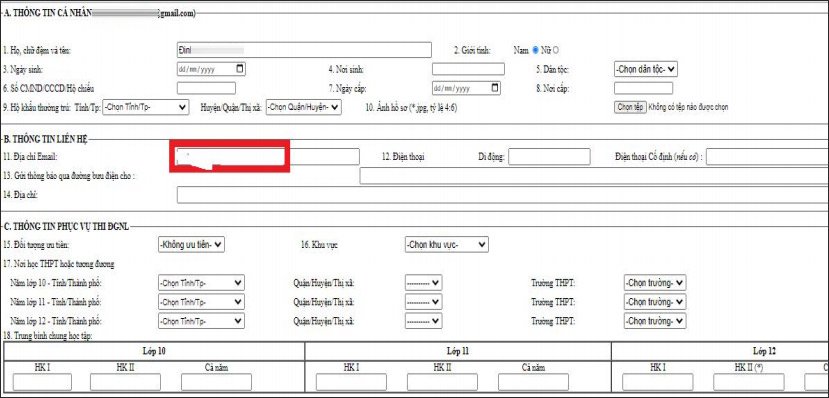Open calendar picker for Ngày cấp
Image resolution: width=829 pixels, height=398 pixels.
pos(495,88)
